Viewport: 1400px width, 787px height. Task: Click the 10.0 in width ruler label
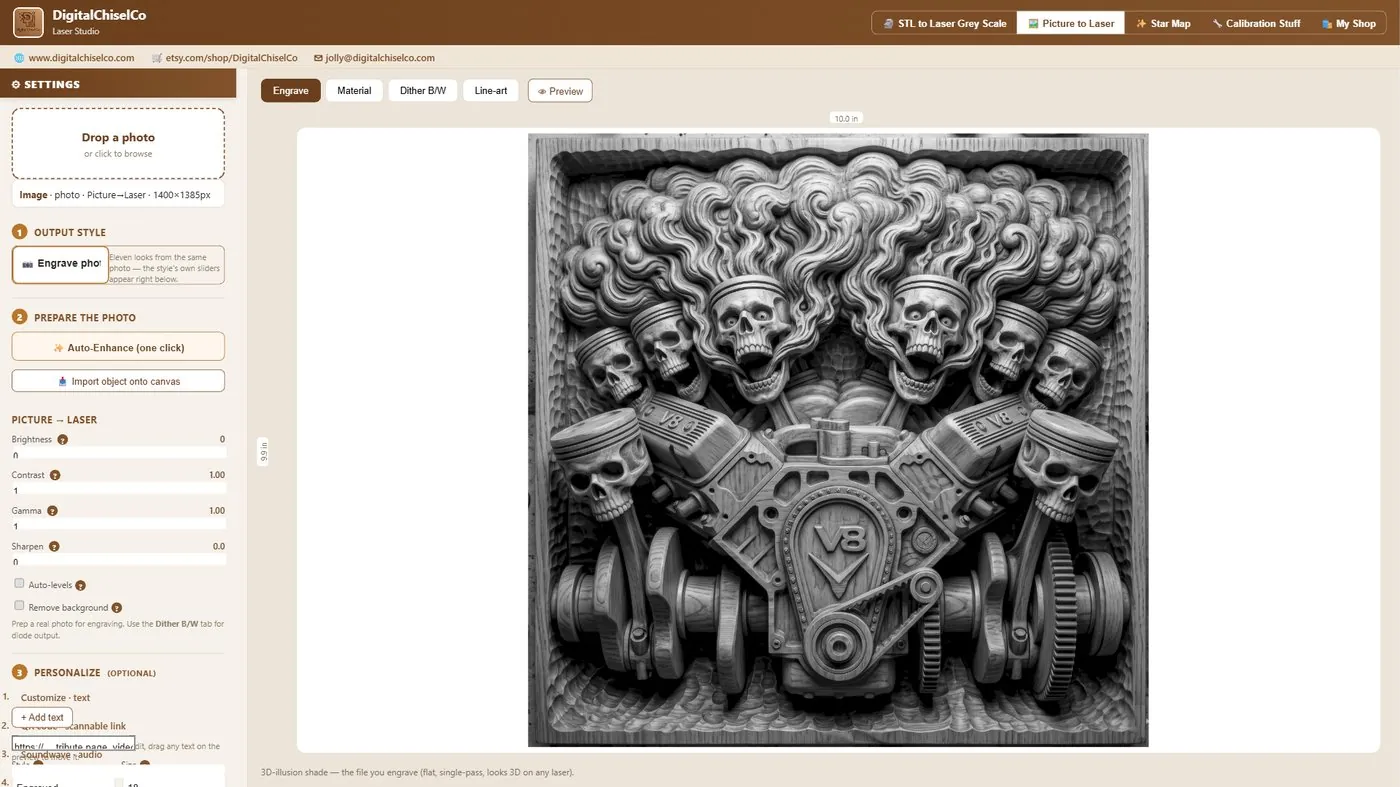pyautogui.click(x=846, y=118)
